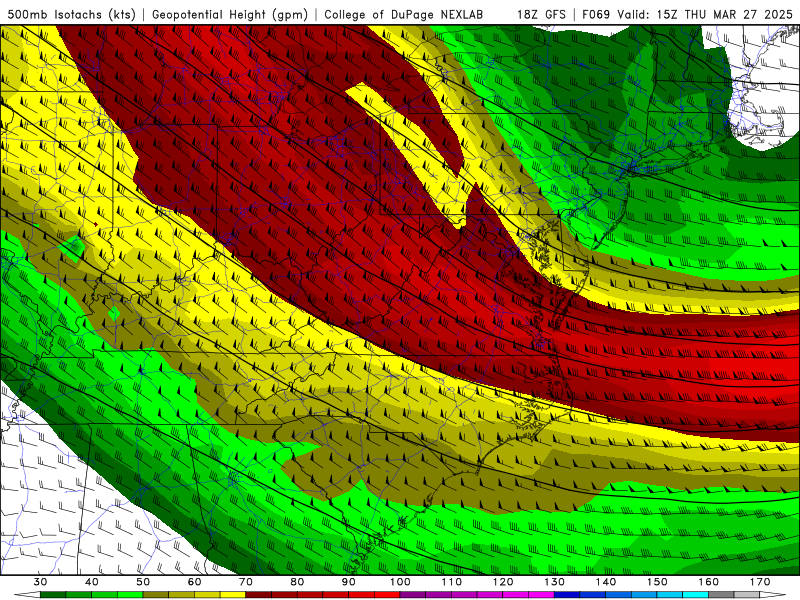Click the 140 label on the color scale
800x600 pixels.
606,582
